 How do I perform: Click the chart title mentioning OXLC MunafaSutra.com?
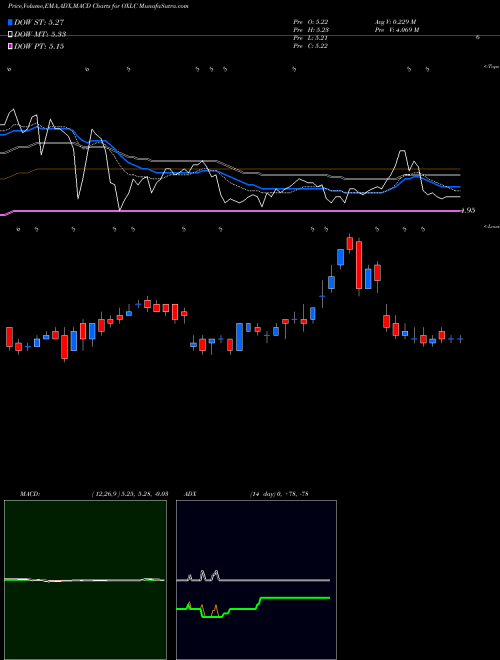pos(98,6)
